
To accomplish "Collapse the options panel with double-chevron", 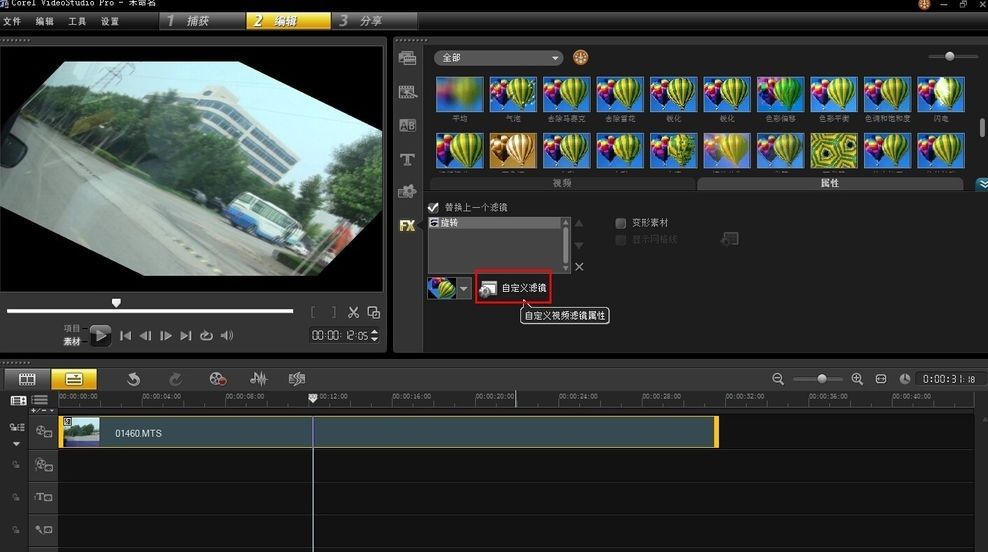I will 981,184.
